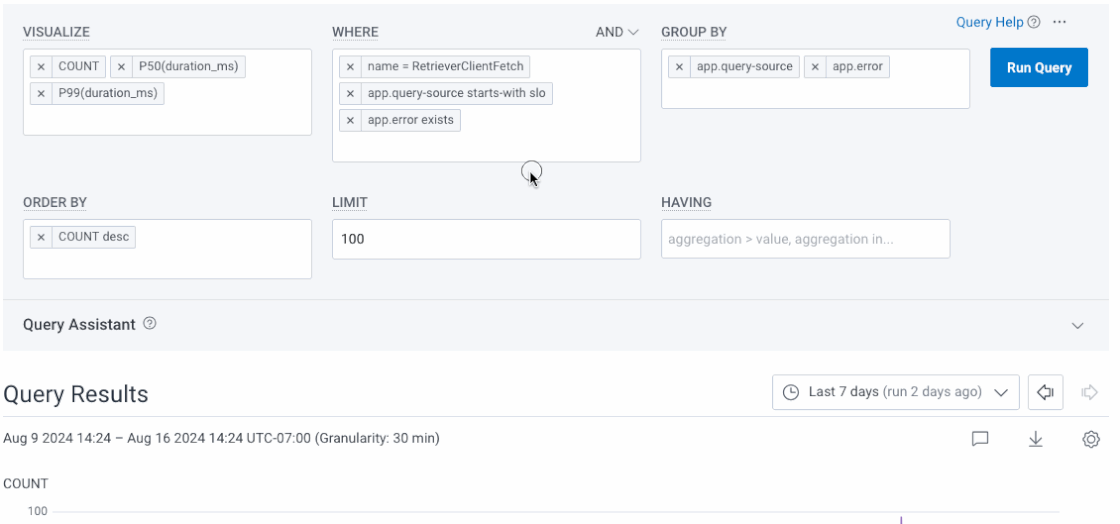The width and height of the screenshot is (1120, 524).
Task: Open the graph settings gear icon
Action: coord(1091,439)
